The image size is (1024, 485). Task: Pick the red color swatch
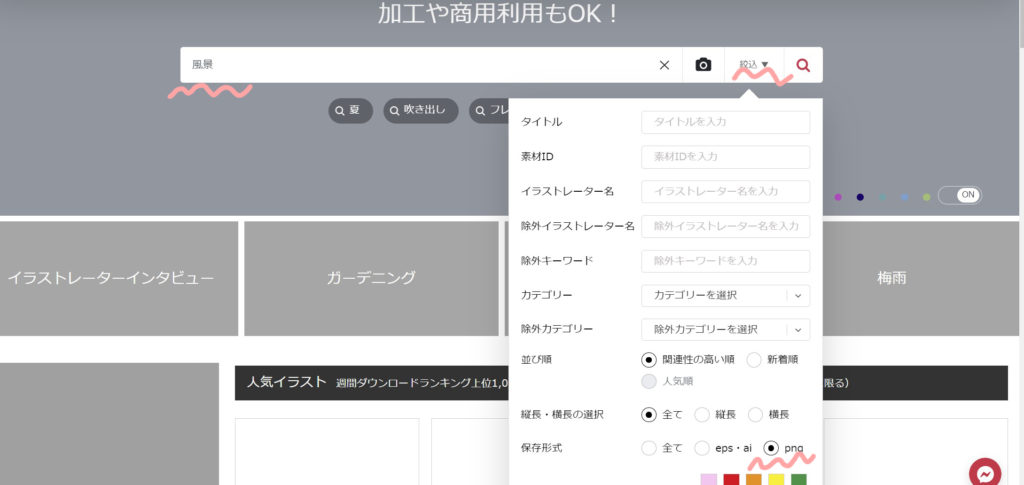point(731,480)
